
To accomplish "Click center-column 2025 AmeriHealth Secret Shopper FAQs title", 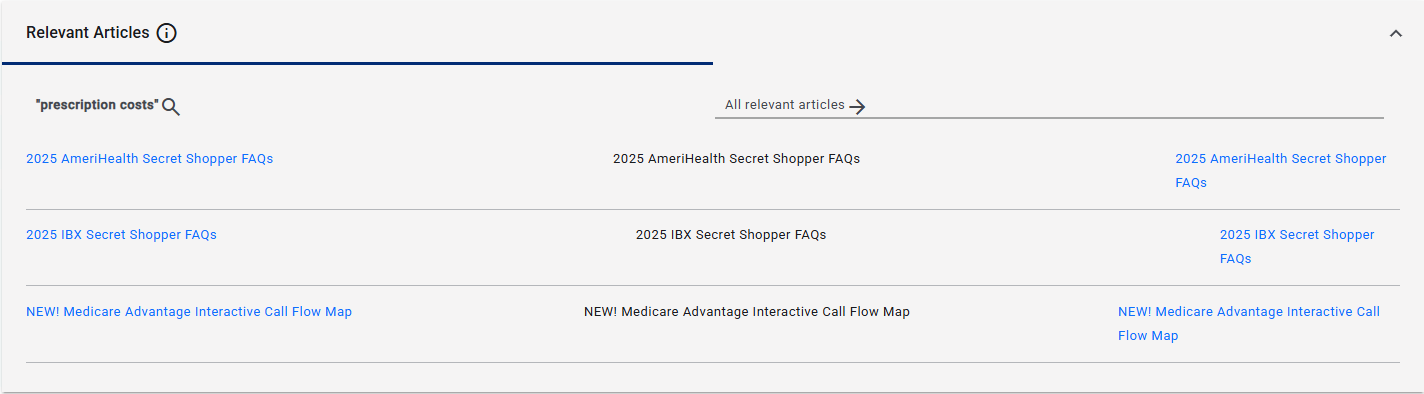I will pos(736,158).
